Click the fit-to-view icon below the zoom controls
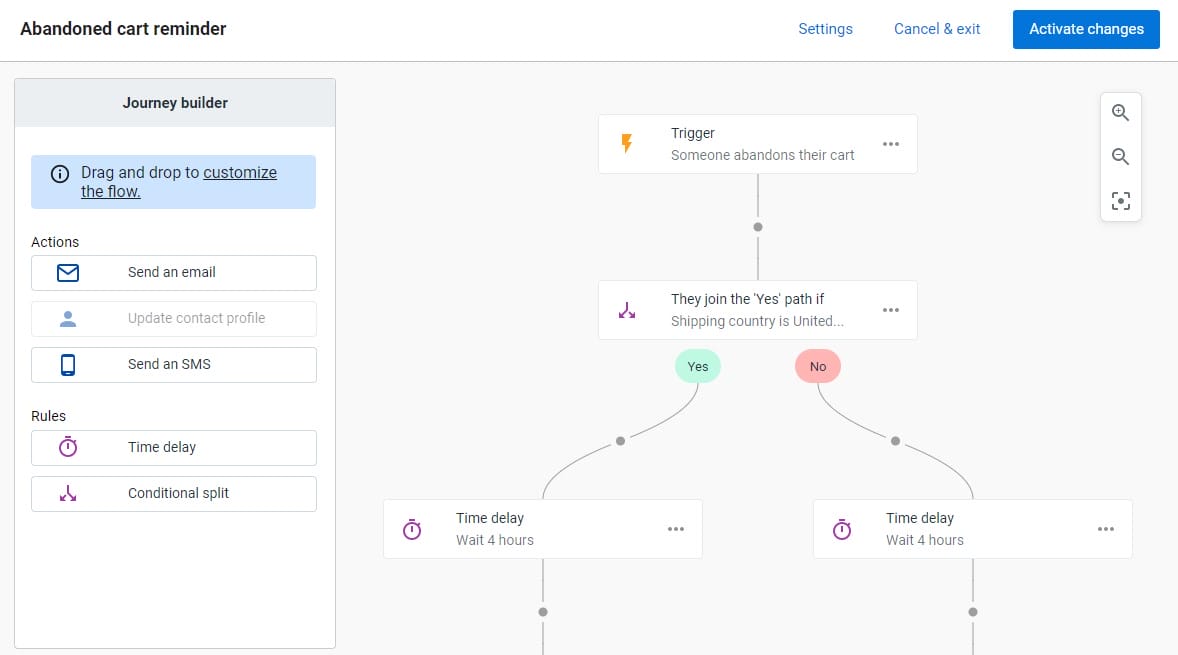Image resolution: width=1178 pixels, height=655 pixels. (1120, 200)
